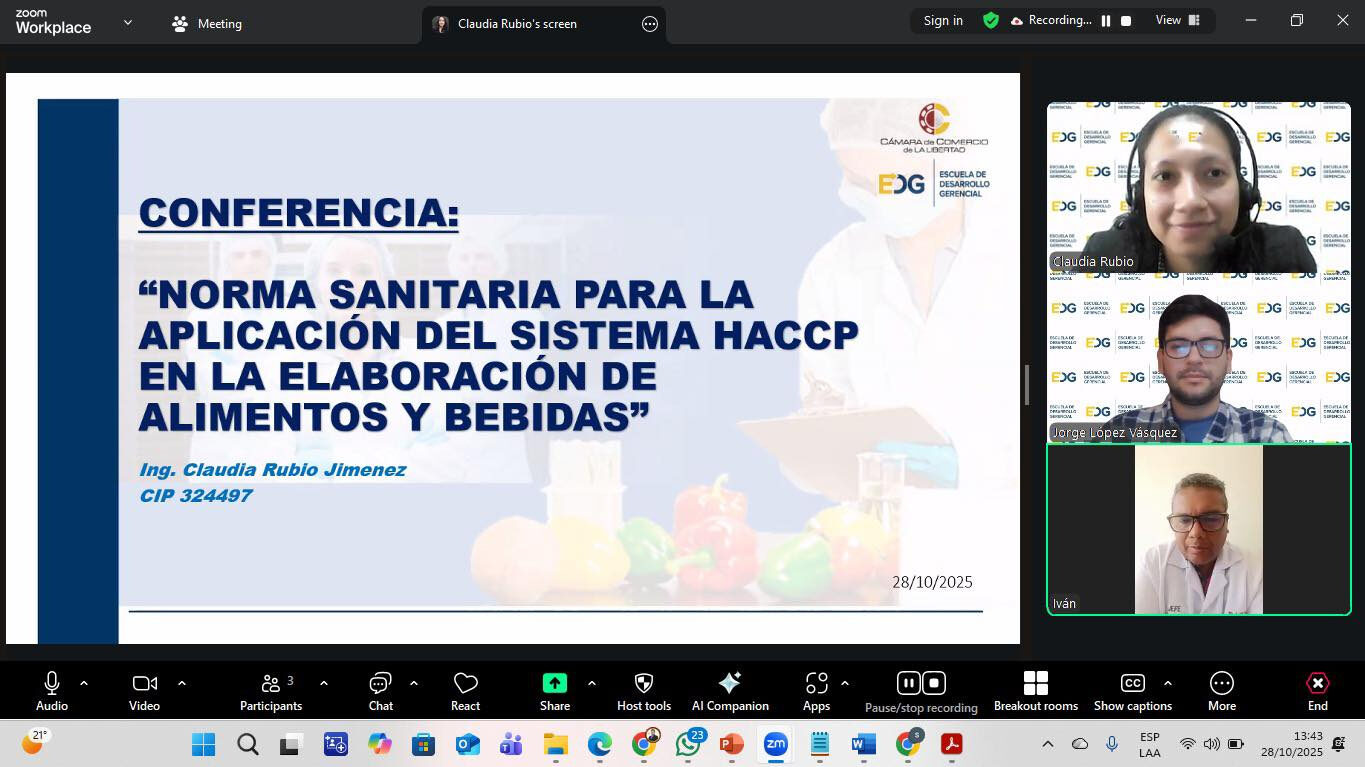1365x767 pixels.
Task: Open Microsoft Edge from the taskbar
Action: point(599,744)
